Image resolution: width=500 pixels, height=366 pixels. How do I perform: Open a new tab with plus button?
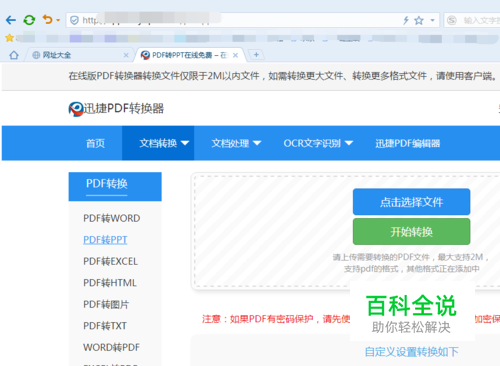256,55
